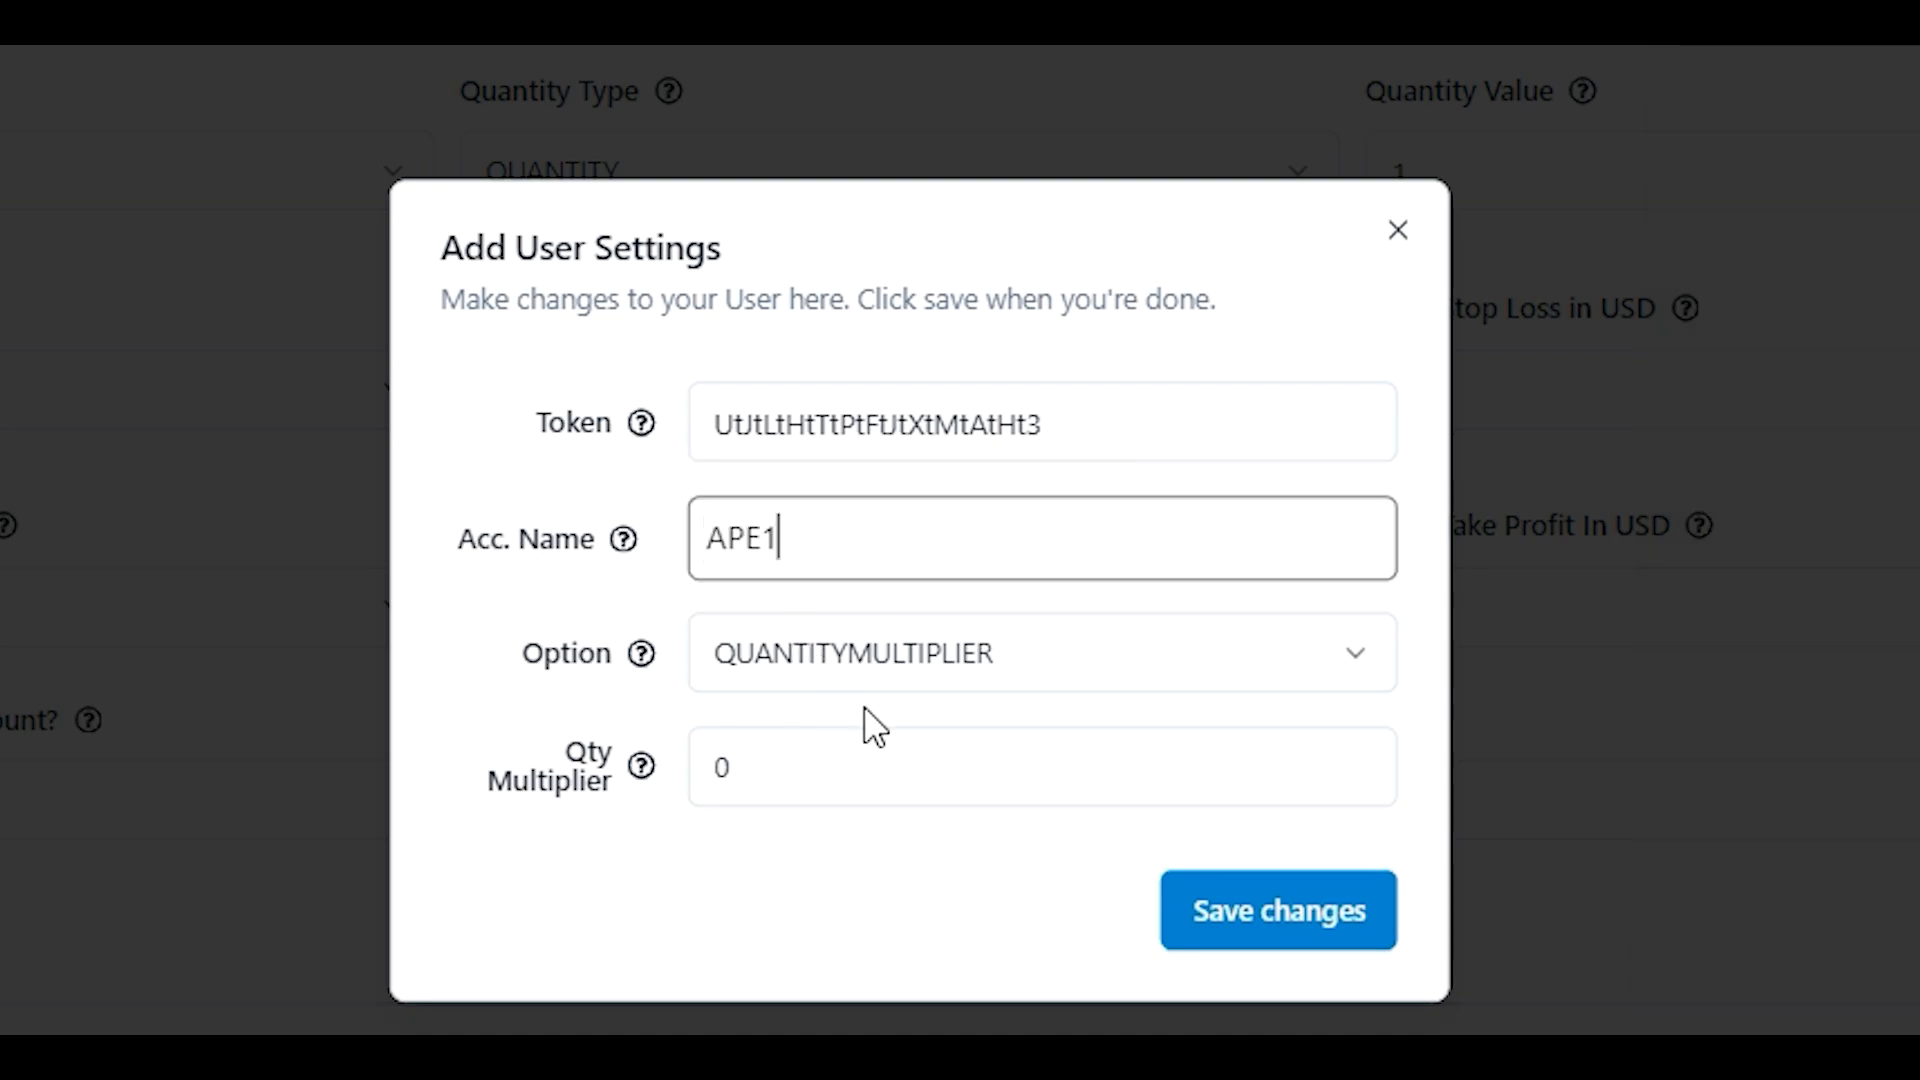1920x1080 pixels.
Task: Click the Token input field
Action: (1042, 422)
